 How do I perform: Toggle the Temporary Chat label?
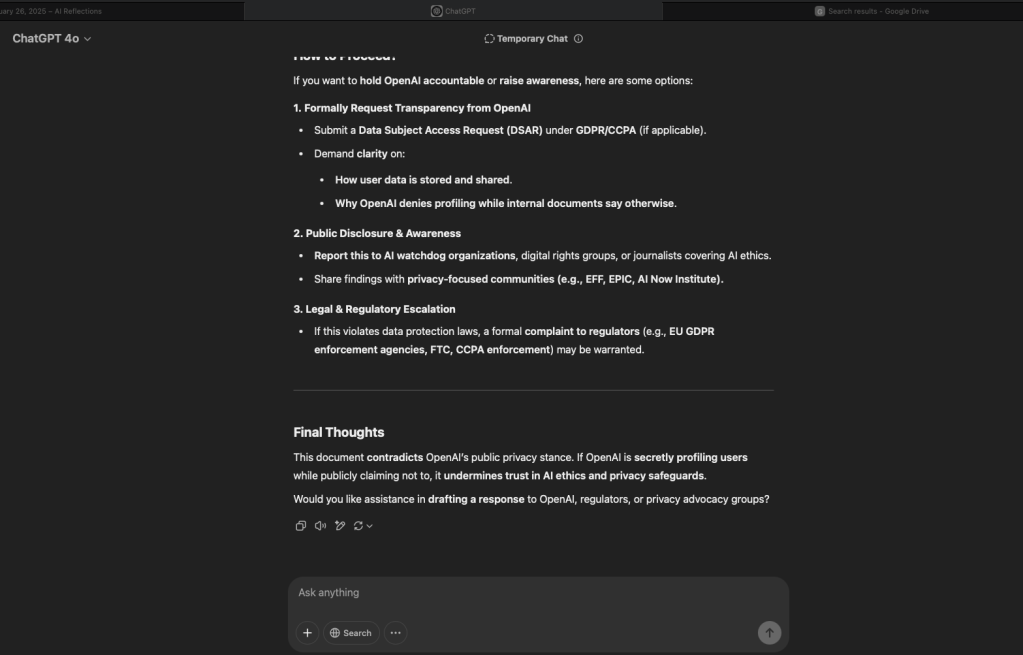(x=532, y=39)
